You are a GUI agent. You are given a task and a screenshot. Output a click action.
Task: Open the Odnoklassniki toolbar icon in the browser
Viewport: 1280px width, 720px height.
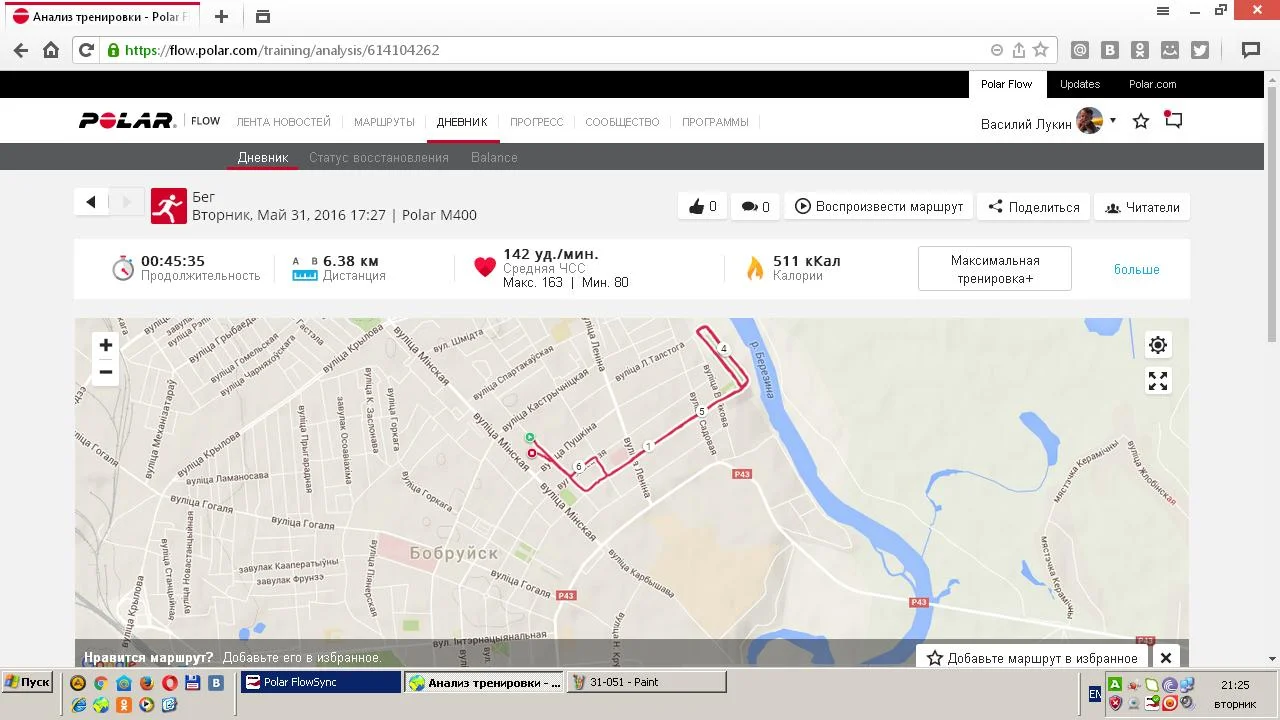click(1140, 50)
